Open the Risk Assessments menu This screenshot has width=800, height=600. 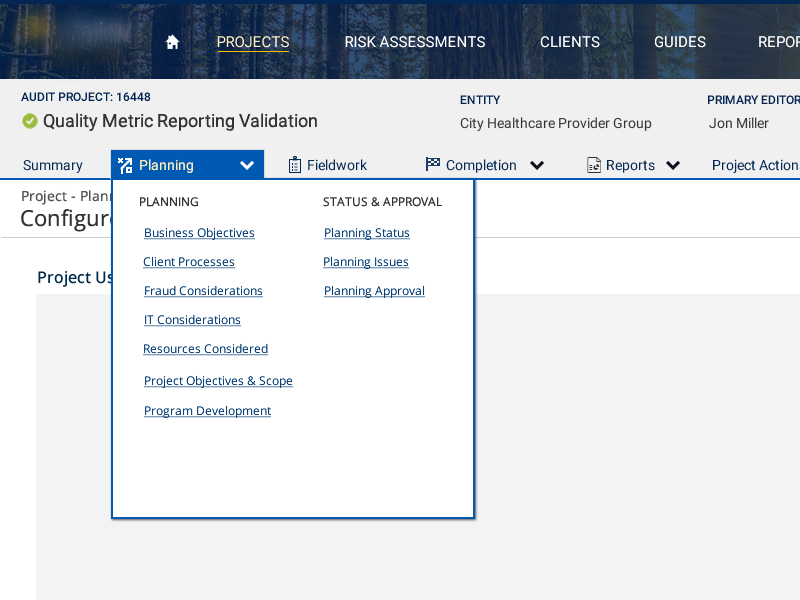415,42
